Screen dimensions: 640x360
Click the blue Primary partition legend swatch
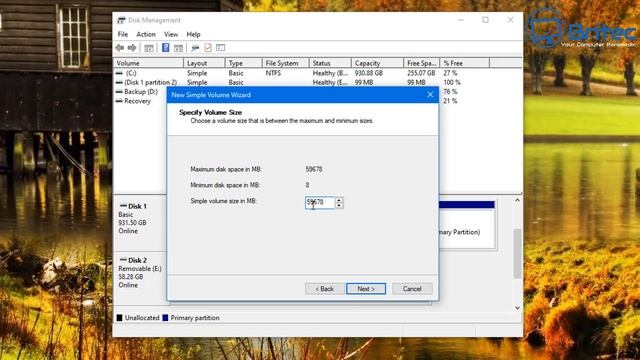coord(165,318)
